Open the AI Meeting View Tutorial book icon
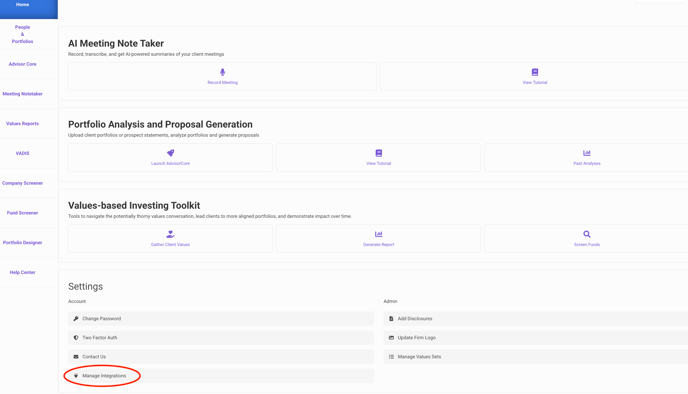 (x=534, y=72)
